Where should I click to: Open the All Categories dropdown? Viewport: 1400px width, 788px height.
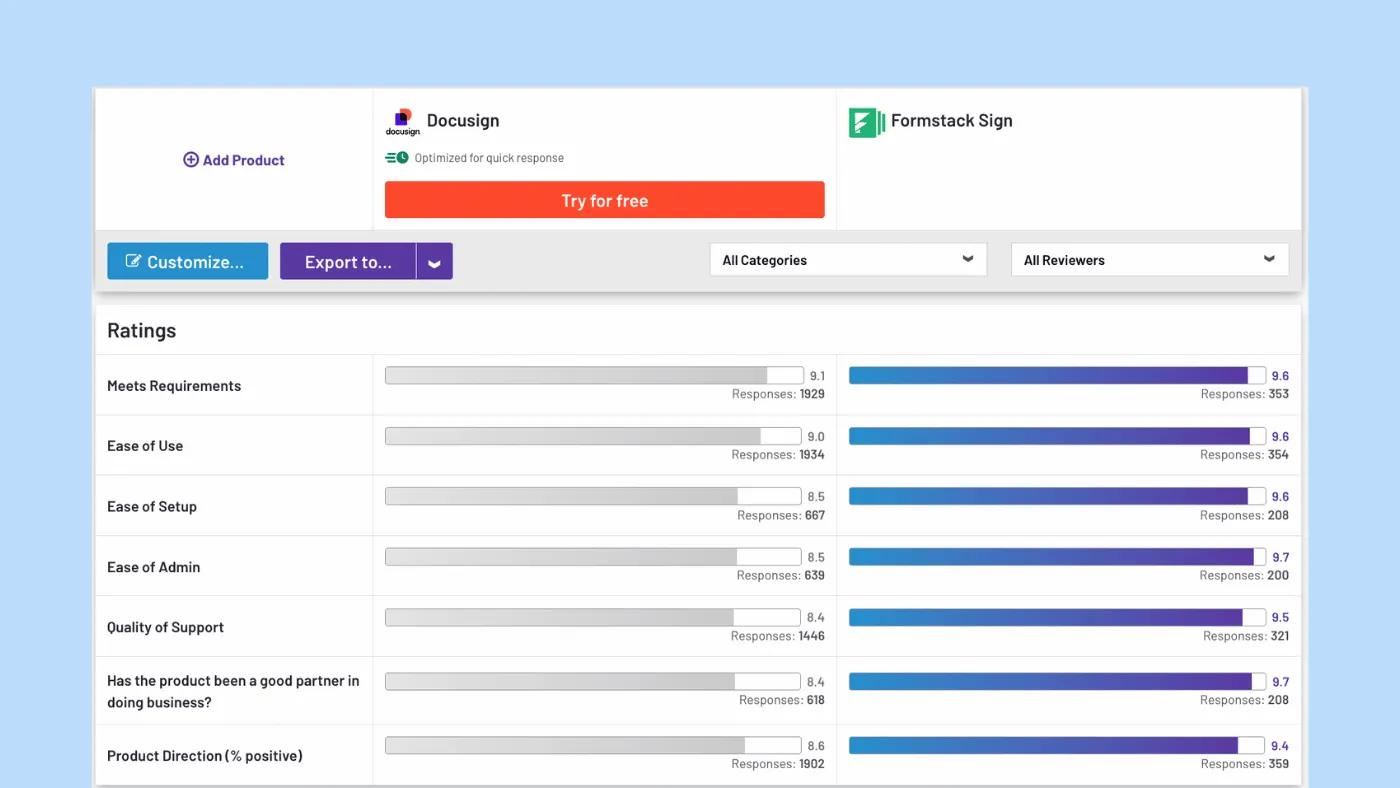tap(848, 259)
